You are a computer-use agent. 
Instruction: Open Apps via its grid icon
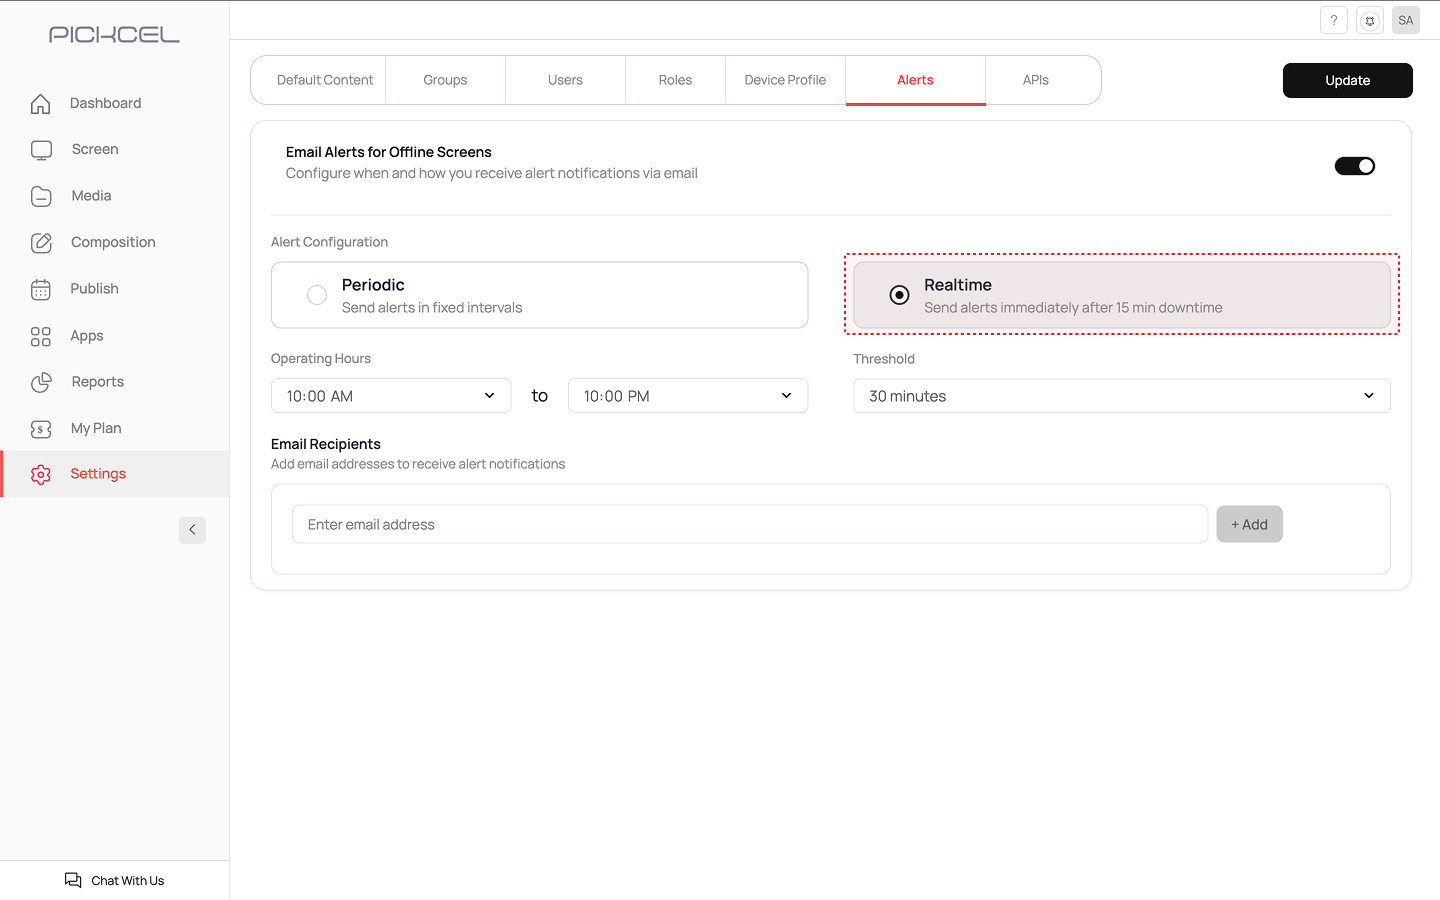(41, 336)
